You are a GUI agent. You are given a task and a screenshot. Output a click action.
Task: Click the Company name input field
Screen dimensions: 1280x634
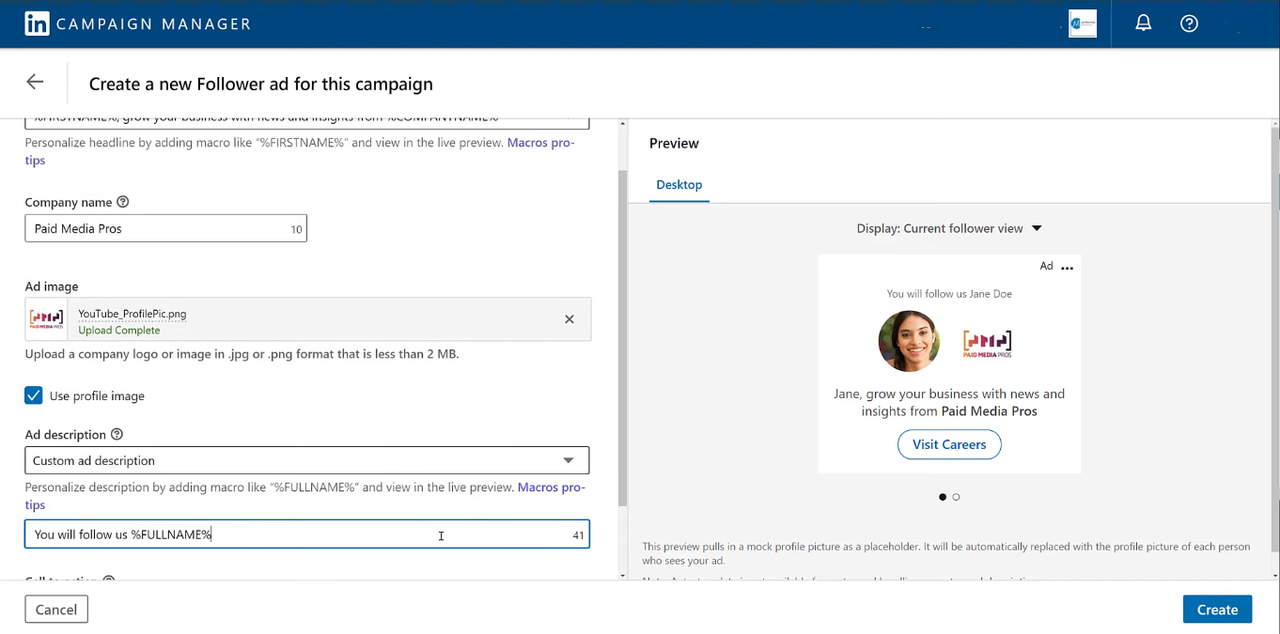coord(166,228)
